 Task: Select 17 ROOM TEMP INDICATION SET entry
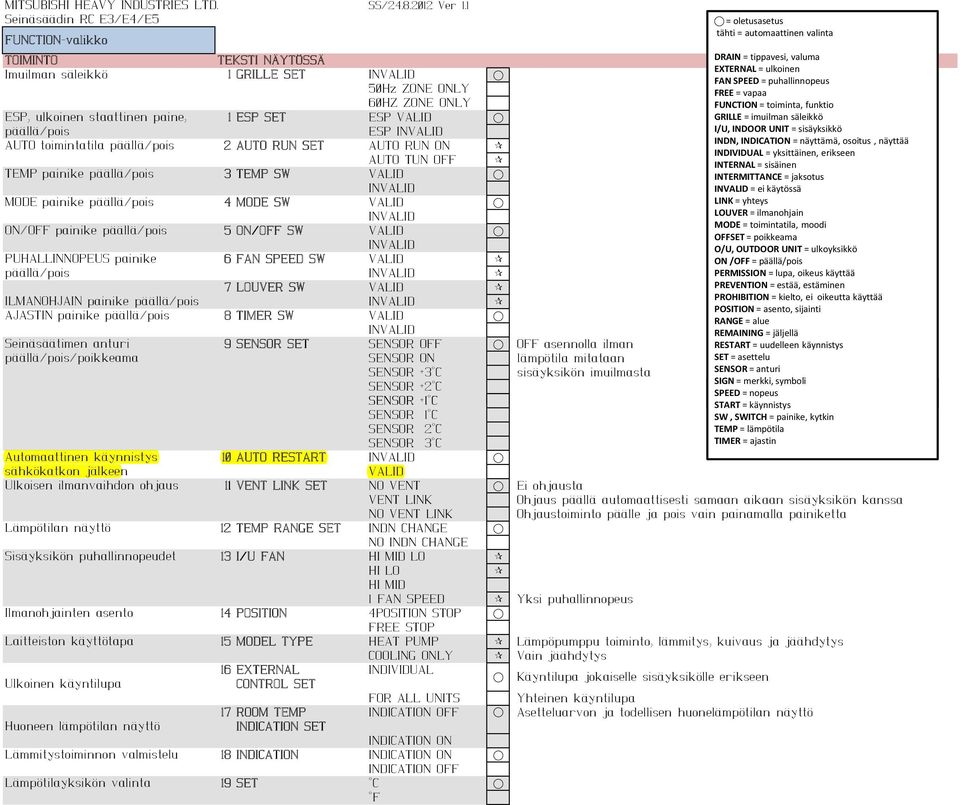[273, 719]
